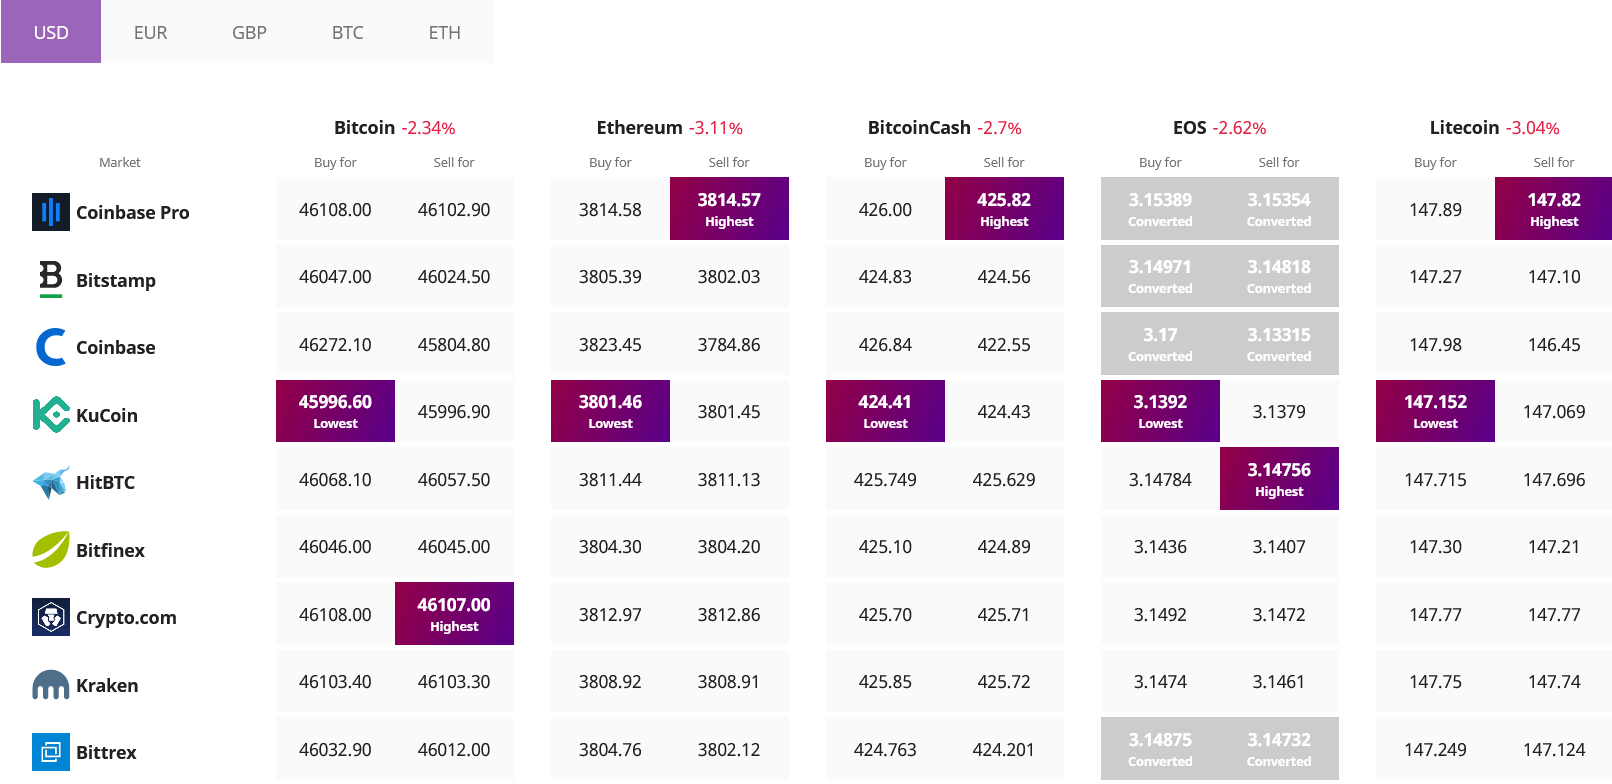Click the HitBTC logo icon

[x=51, y=482]
